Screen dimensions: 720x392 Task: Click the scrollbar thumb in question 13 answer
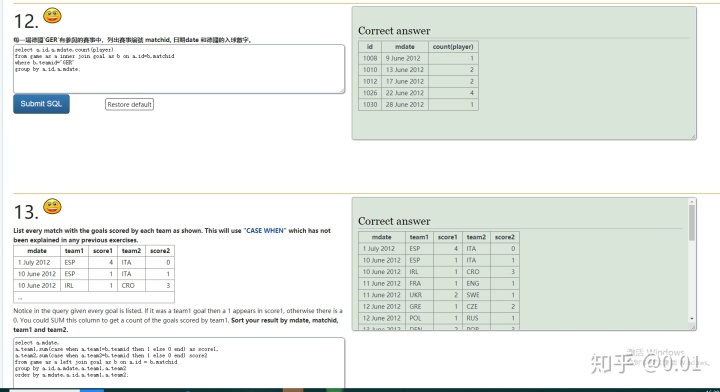[x=692, y=222]
